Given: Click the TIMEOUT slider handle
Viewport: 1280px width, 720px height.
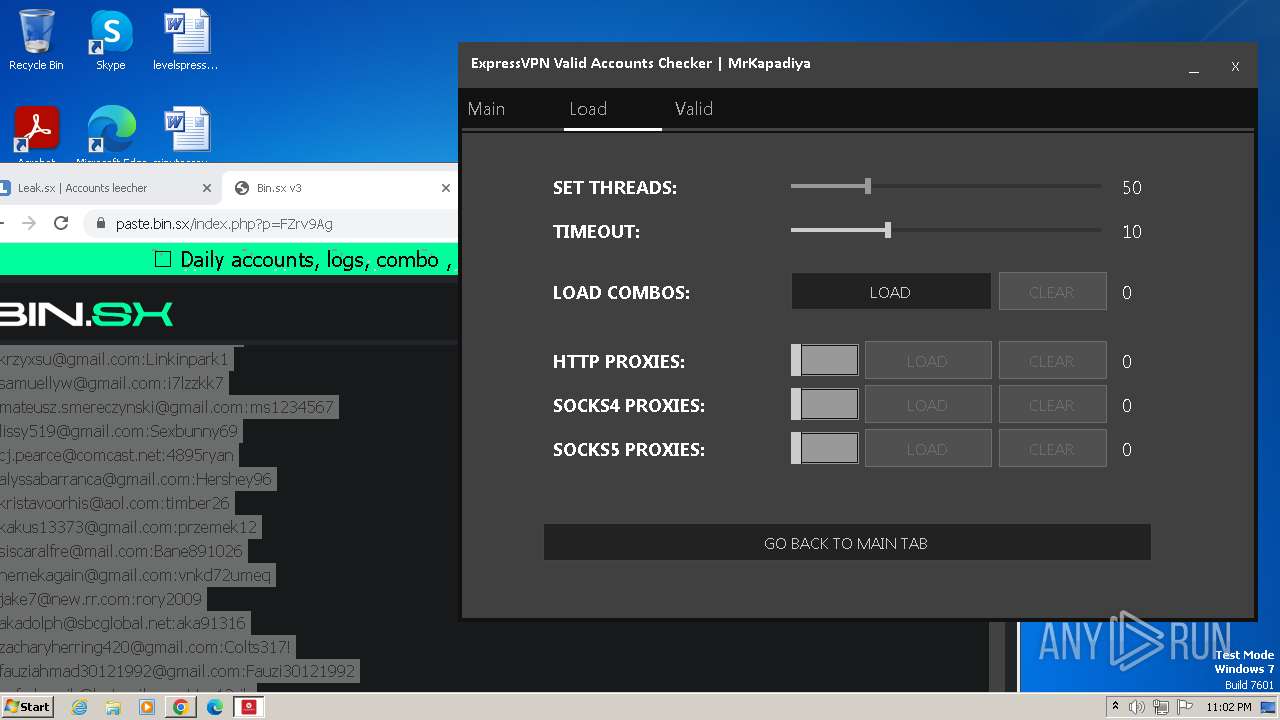Looking at the screenshot, I should pos(888,230).
